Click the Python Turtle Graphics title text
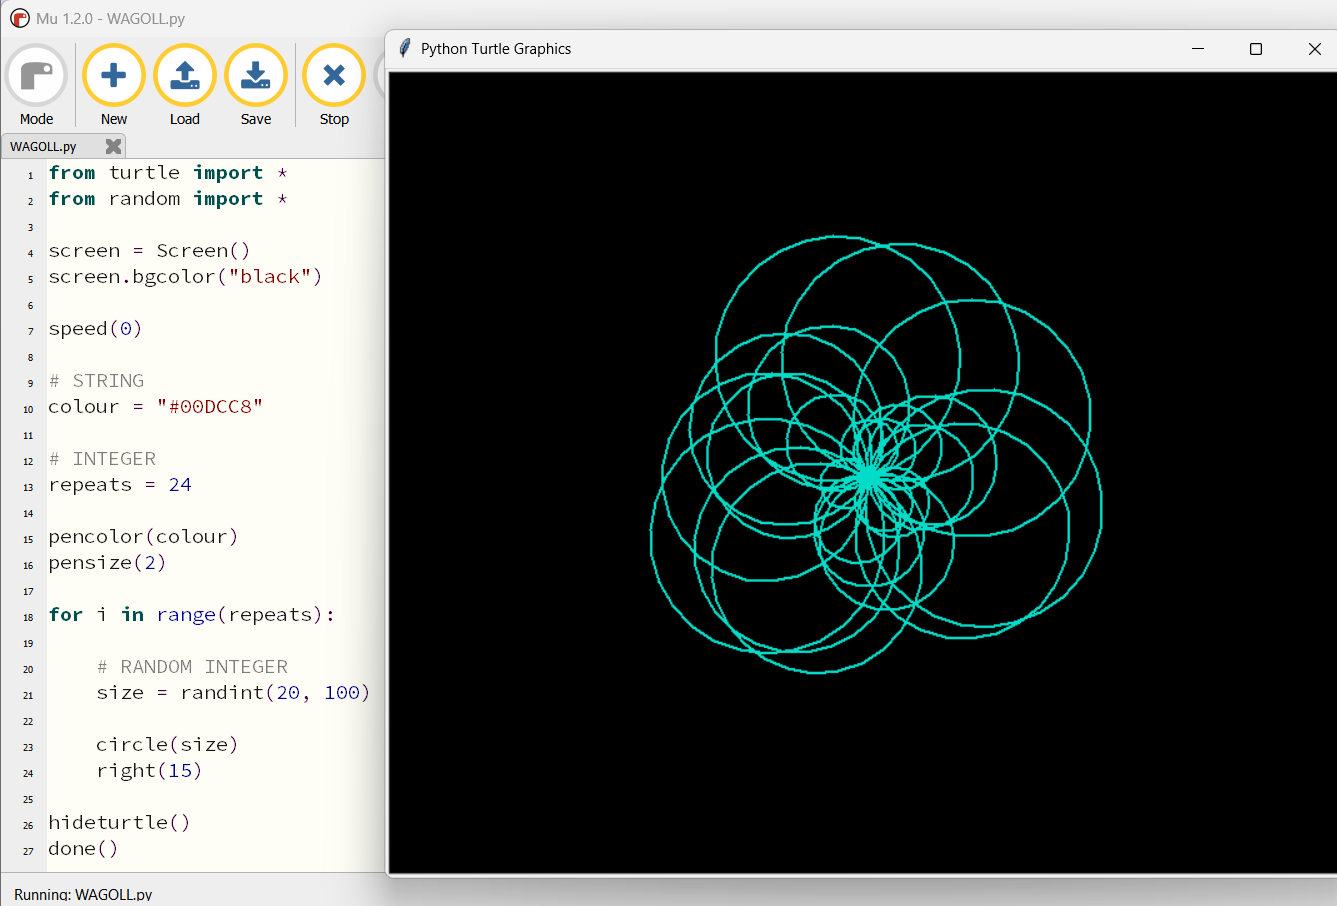This screenshot has width=1337, height=906. point(496,49)
